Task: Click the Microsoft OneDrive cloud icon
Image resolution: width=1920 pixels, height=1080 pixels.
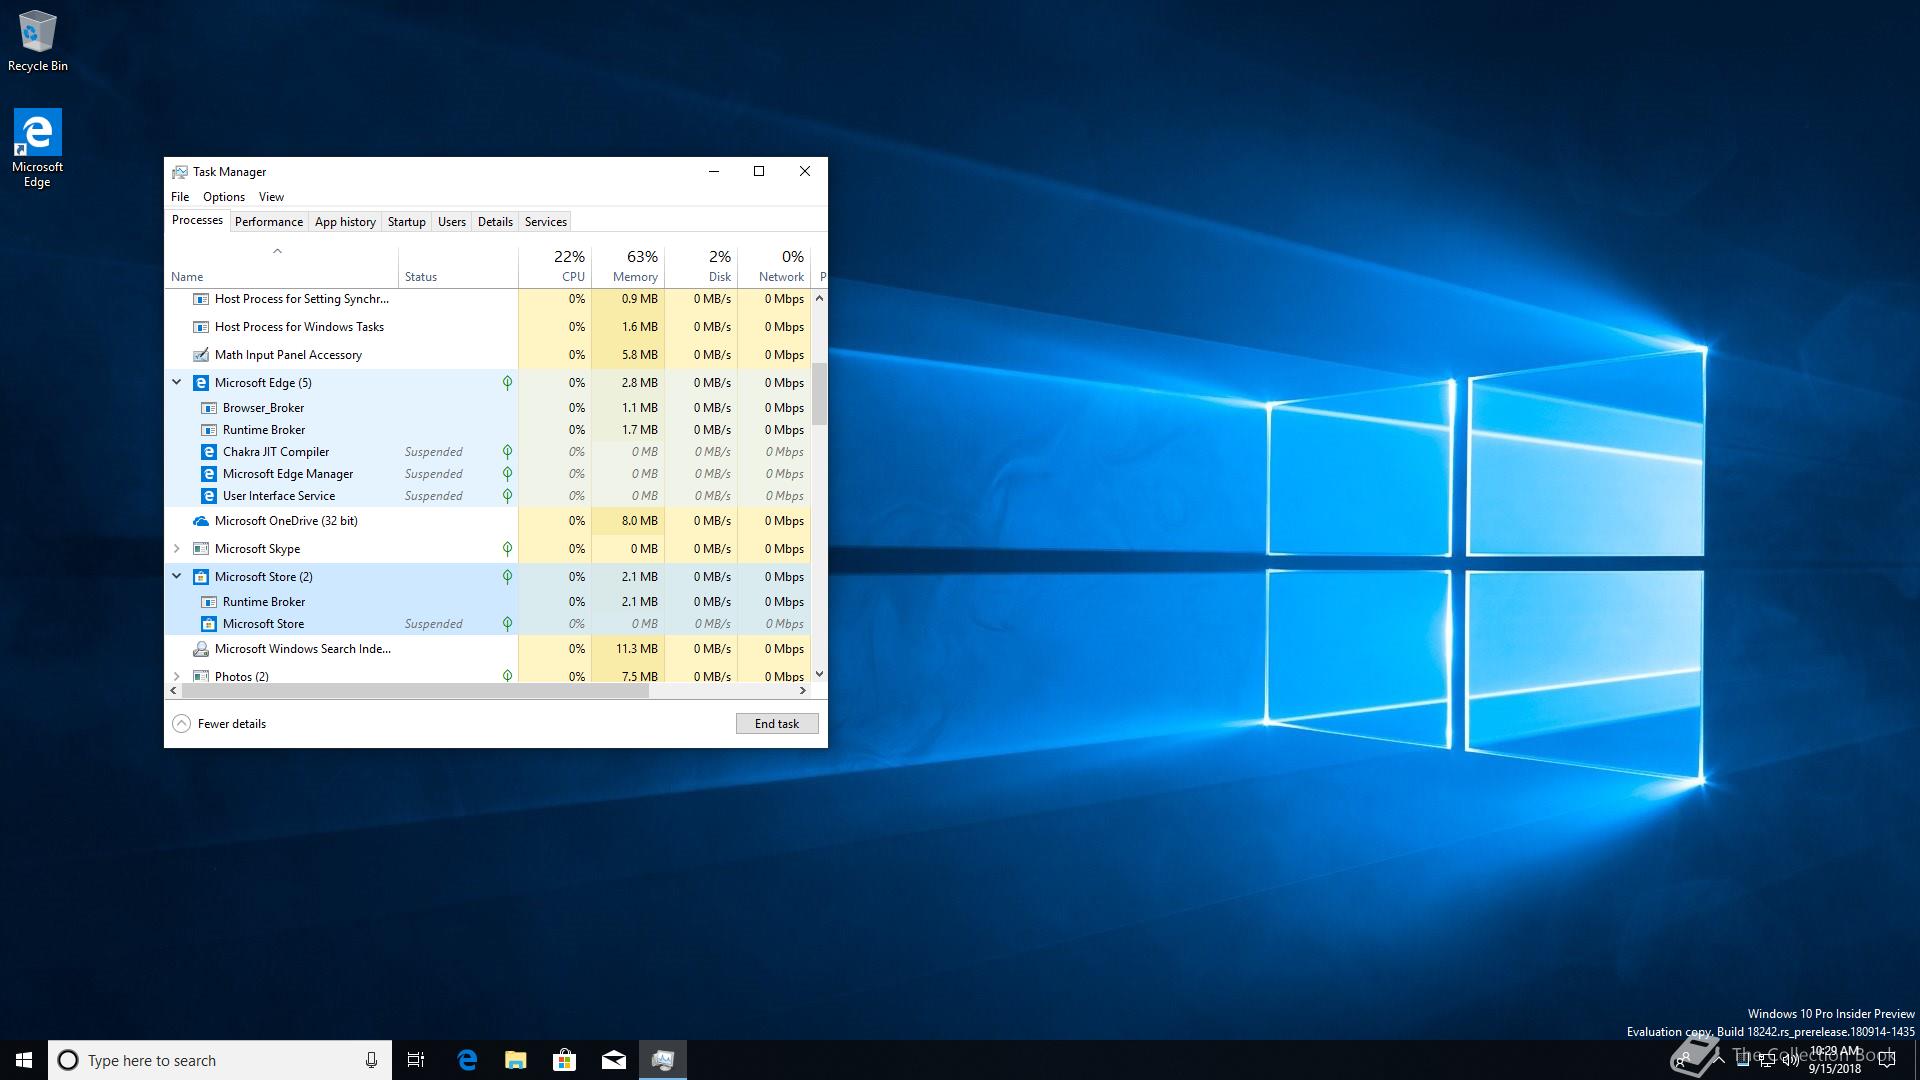Action: [201, 521]
